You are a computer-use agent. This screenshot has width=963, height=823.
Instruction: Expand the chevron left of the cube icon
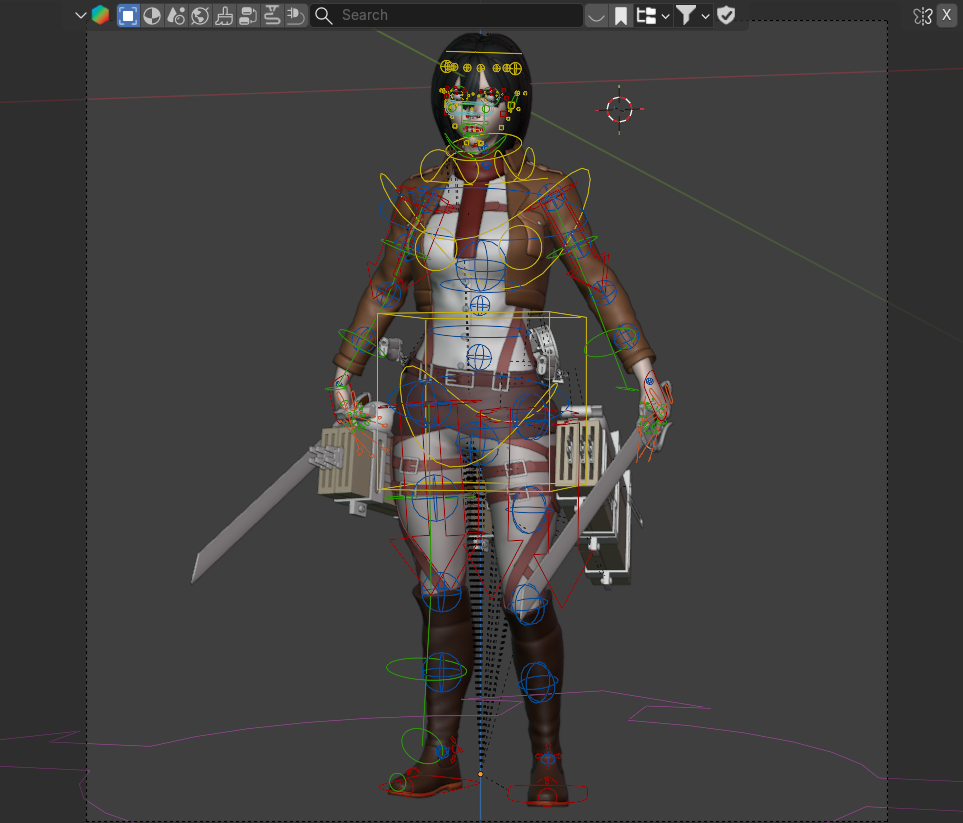[x=81, y=15]
